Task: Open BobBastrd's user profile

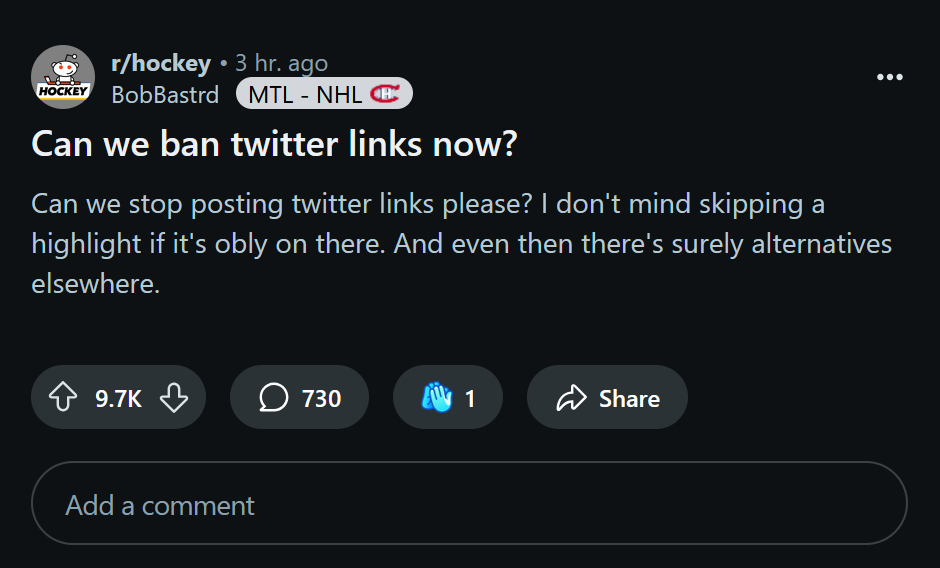Action: tap(165, 95)
